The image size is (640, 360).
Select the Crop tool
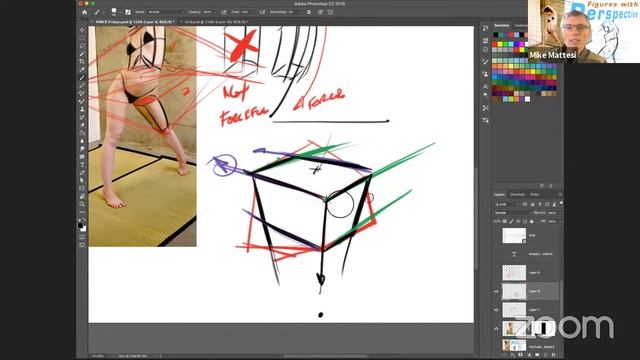(x=82, y=61)
